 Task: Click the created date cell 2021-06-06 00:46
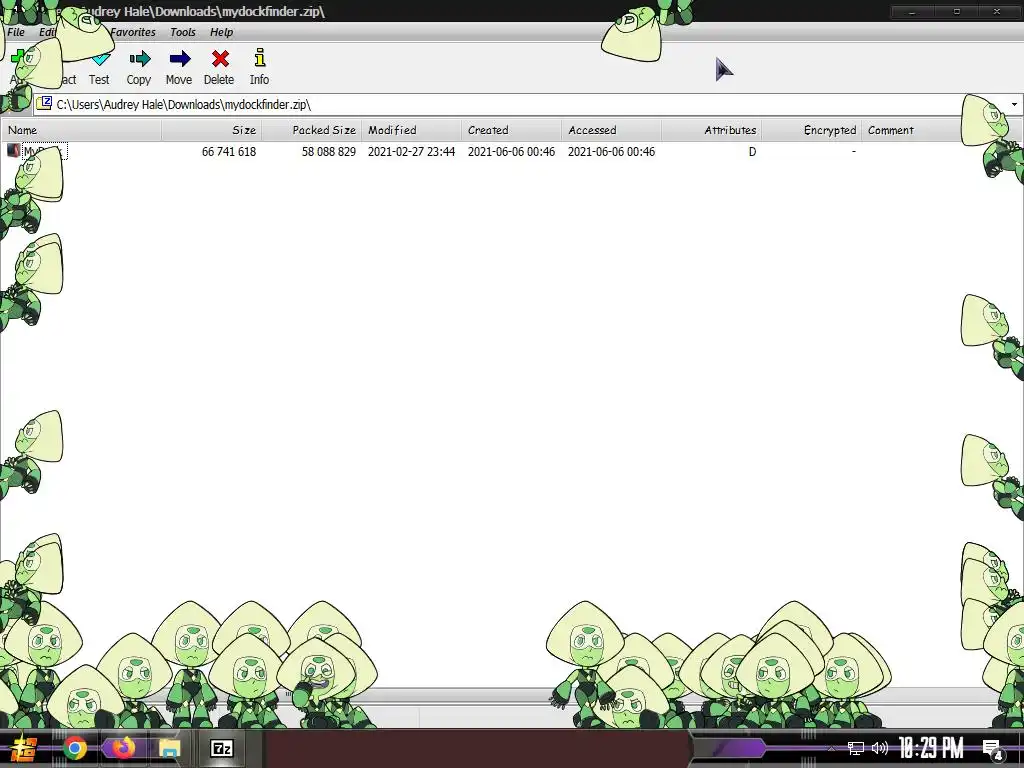[511, 152]
